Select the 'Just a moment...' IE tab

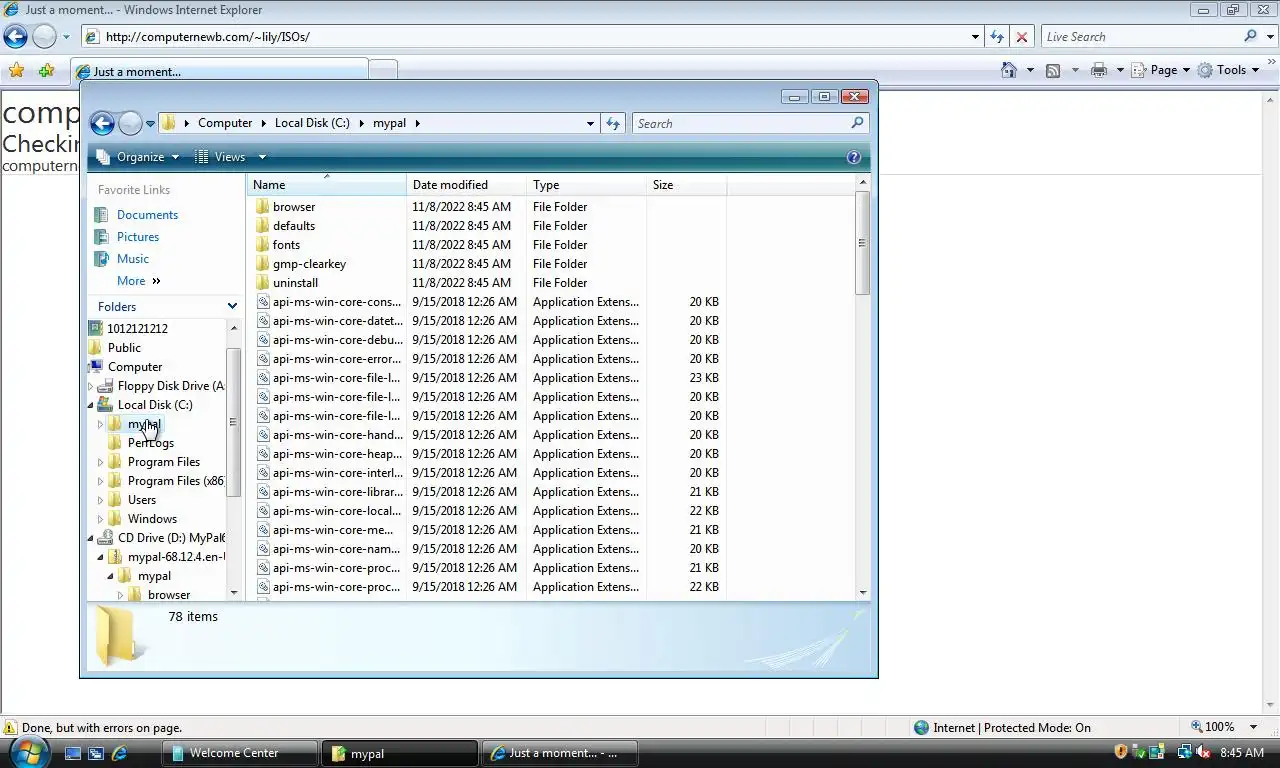point(219,71)
